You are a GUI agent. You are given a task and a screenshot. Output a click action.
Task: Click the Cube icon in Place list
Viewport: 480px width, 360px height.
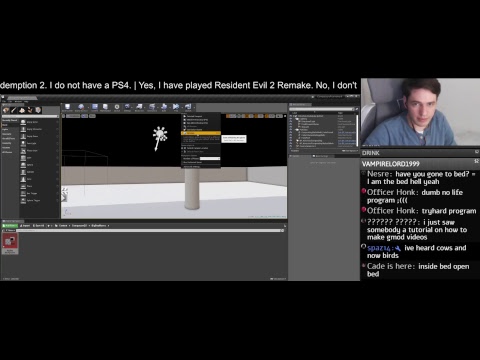point(23,158)
